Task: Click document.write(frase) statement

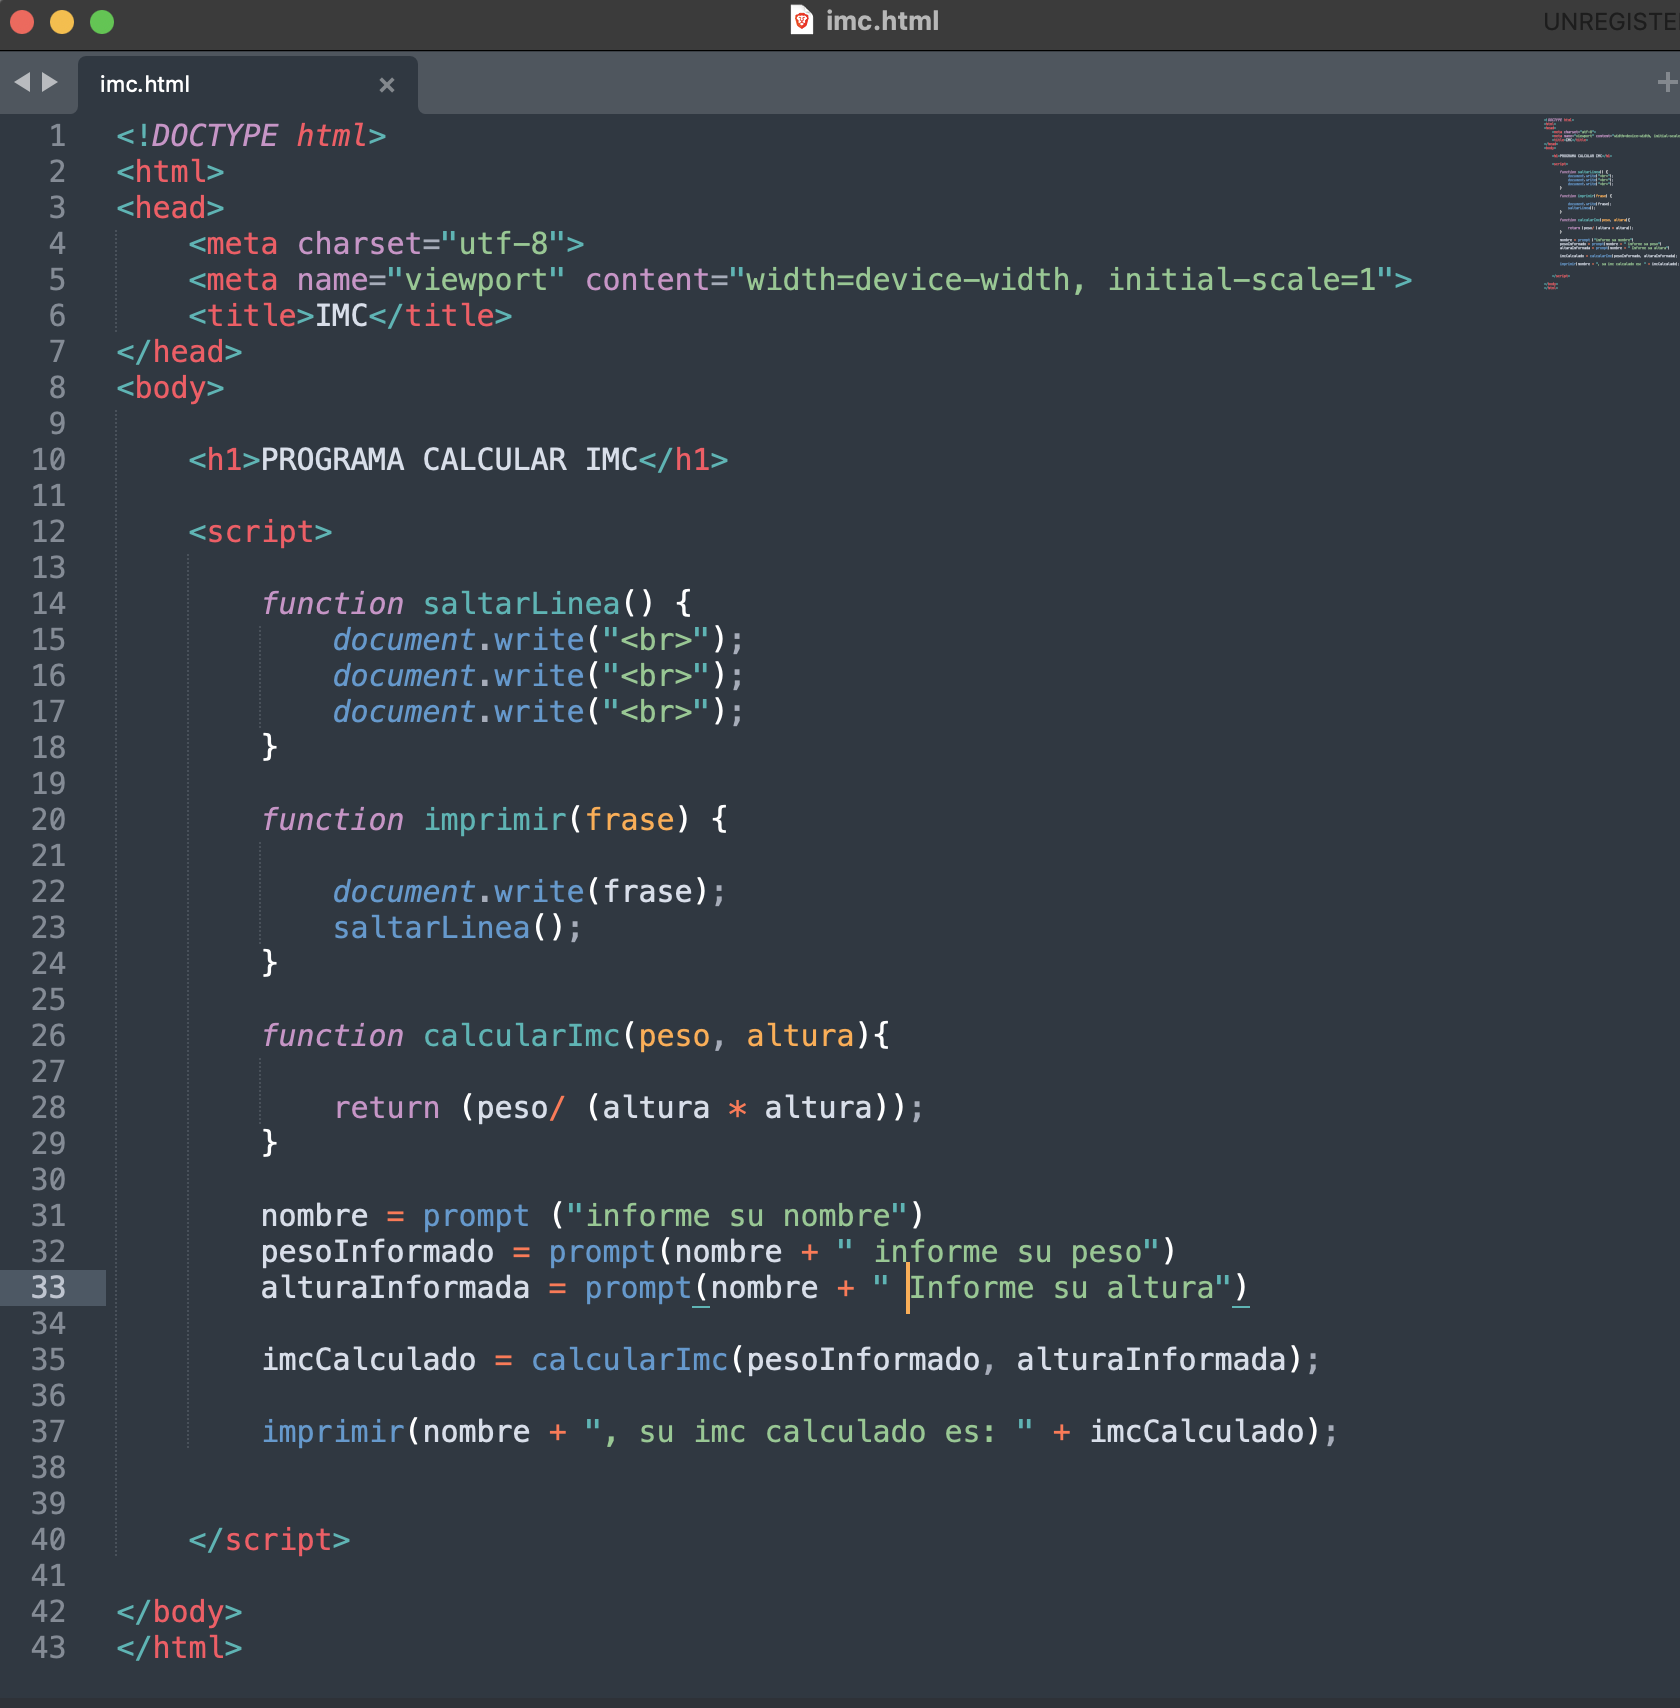Action: (x=530, y=892)
